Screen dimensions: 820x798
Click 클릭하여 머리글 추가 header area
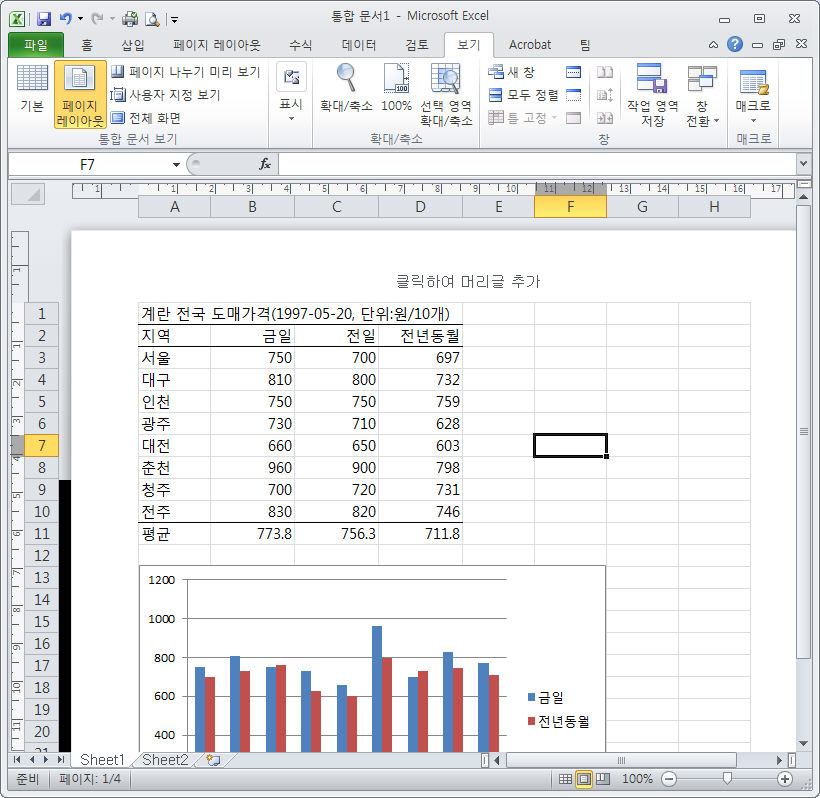coord(468,281)
